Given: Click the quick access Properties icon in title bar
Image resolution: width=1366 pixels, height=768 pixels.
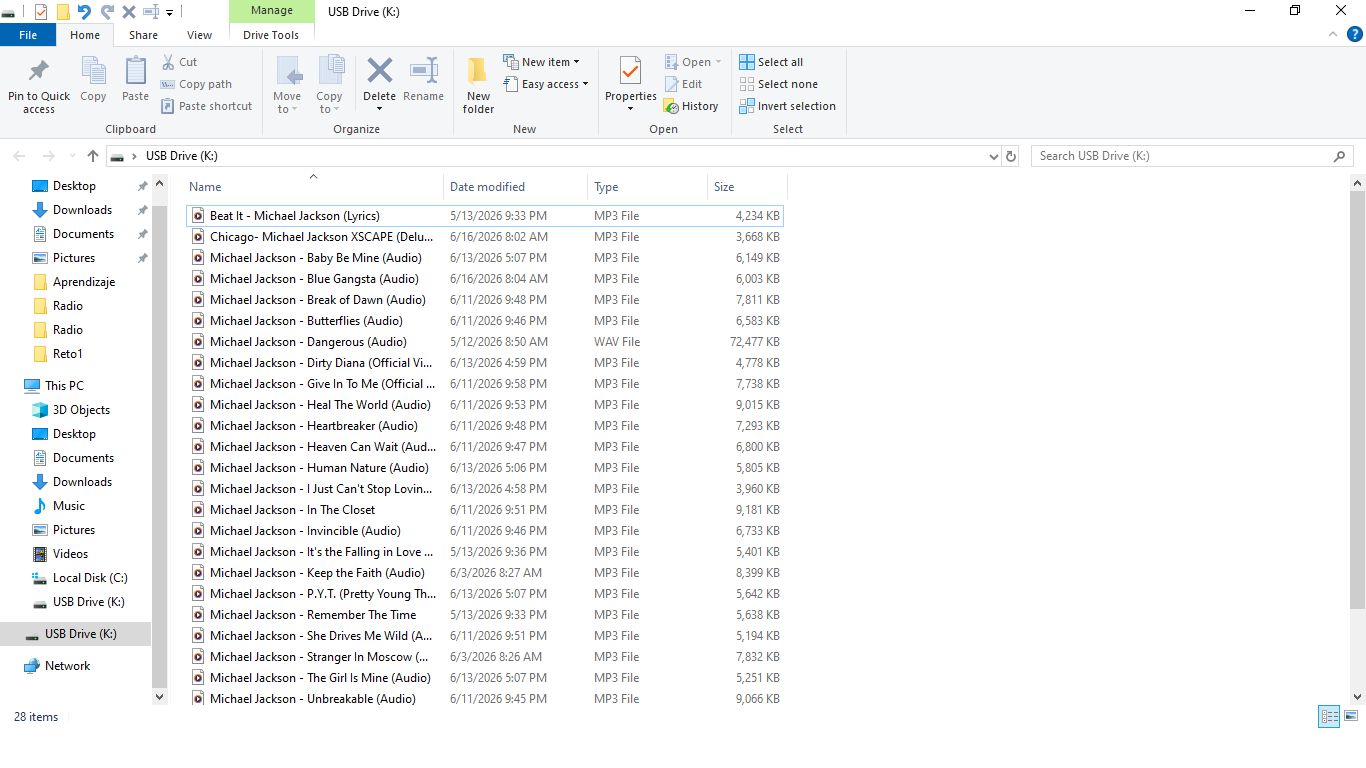Looking at the screenshot, I should [x=40, y=11].
